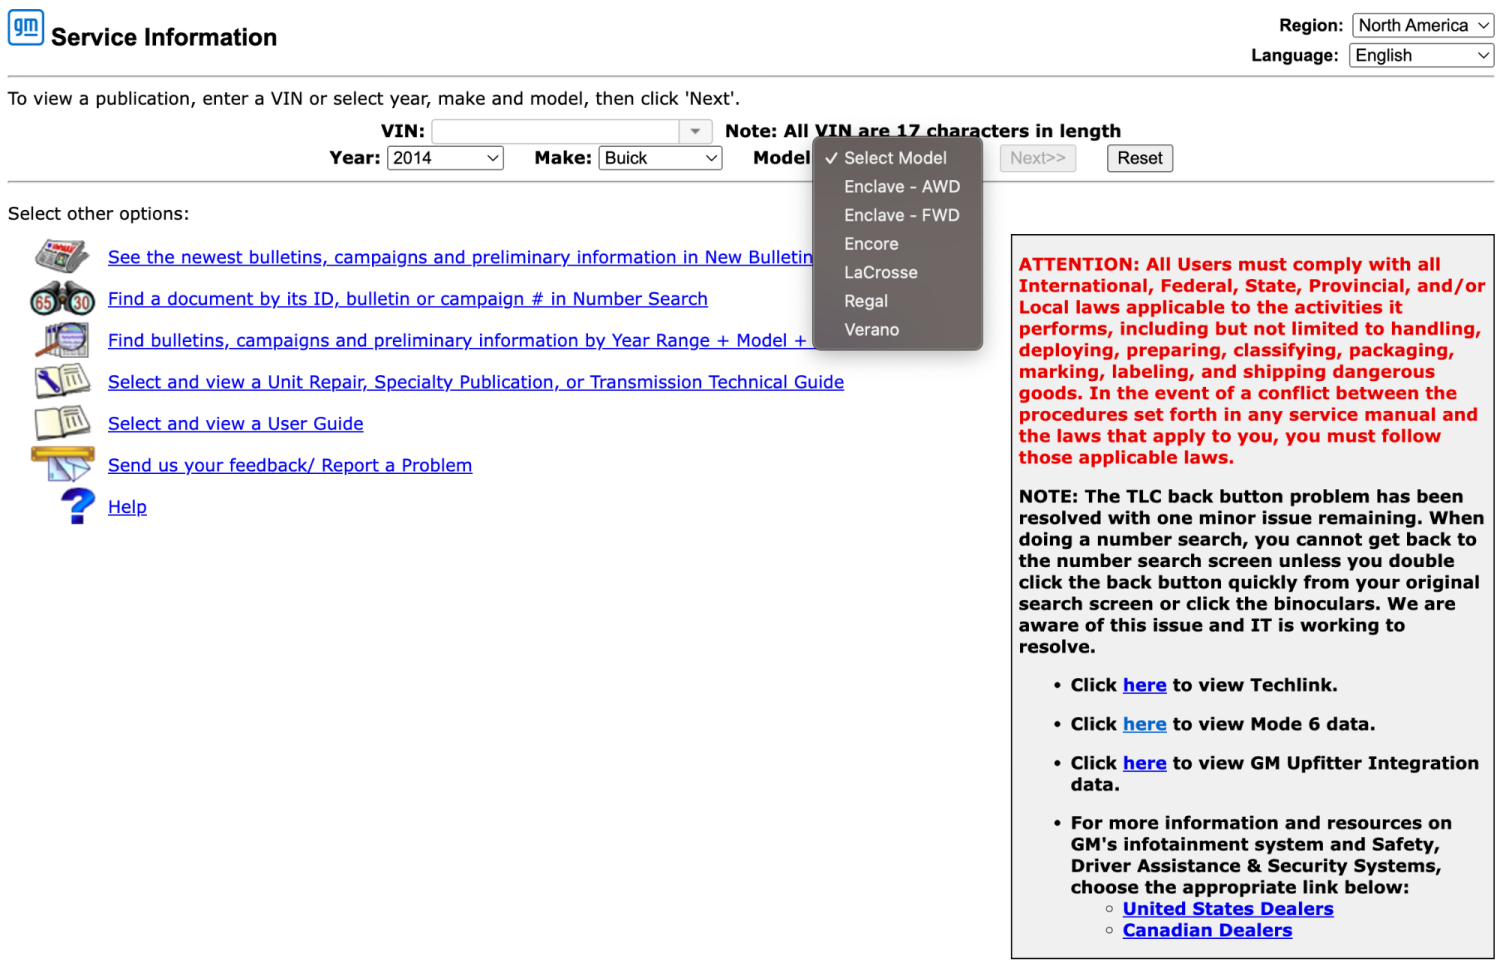1500x978 pixels.
Task: Click the Reset button
Action: point(1140,158)
